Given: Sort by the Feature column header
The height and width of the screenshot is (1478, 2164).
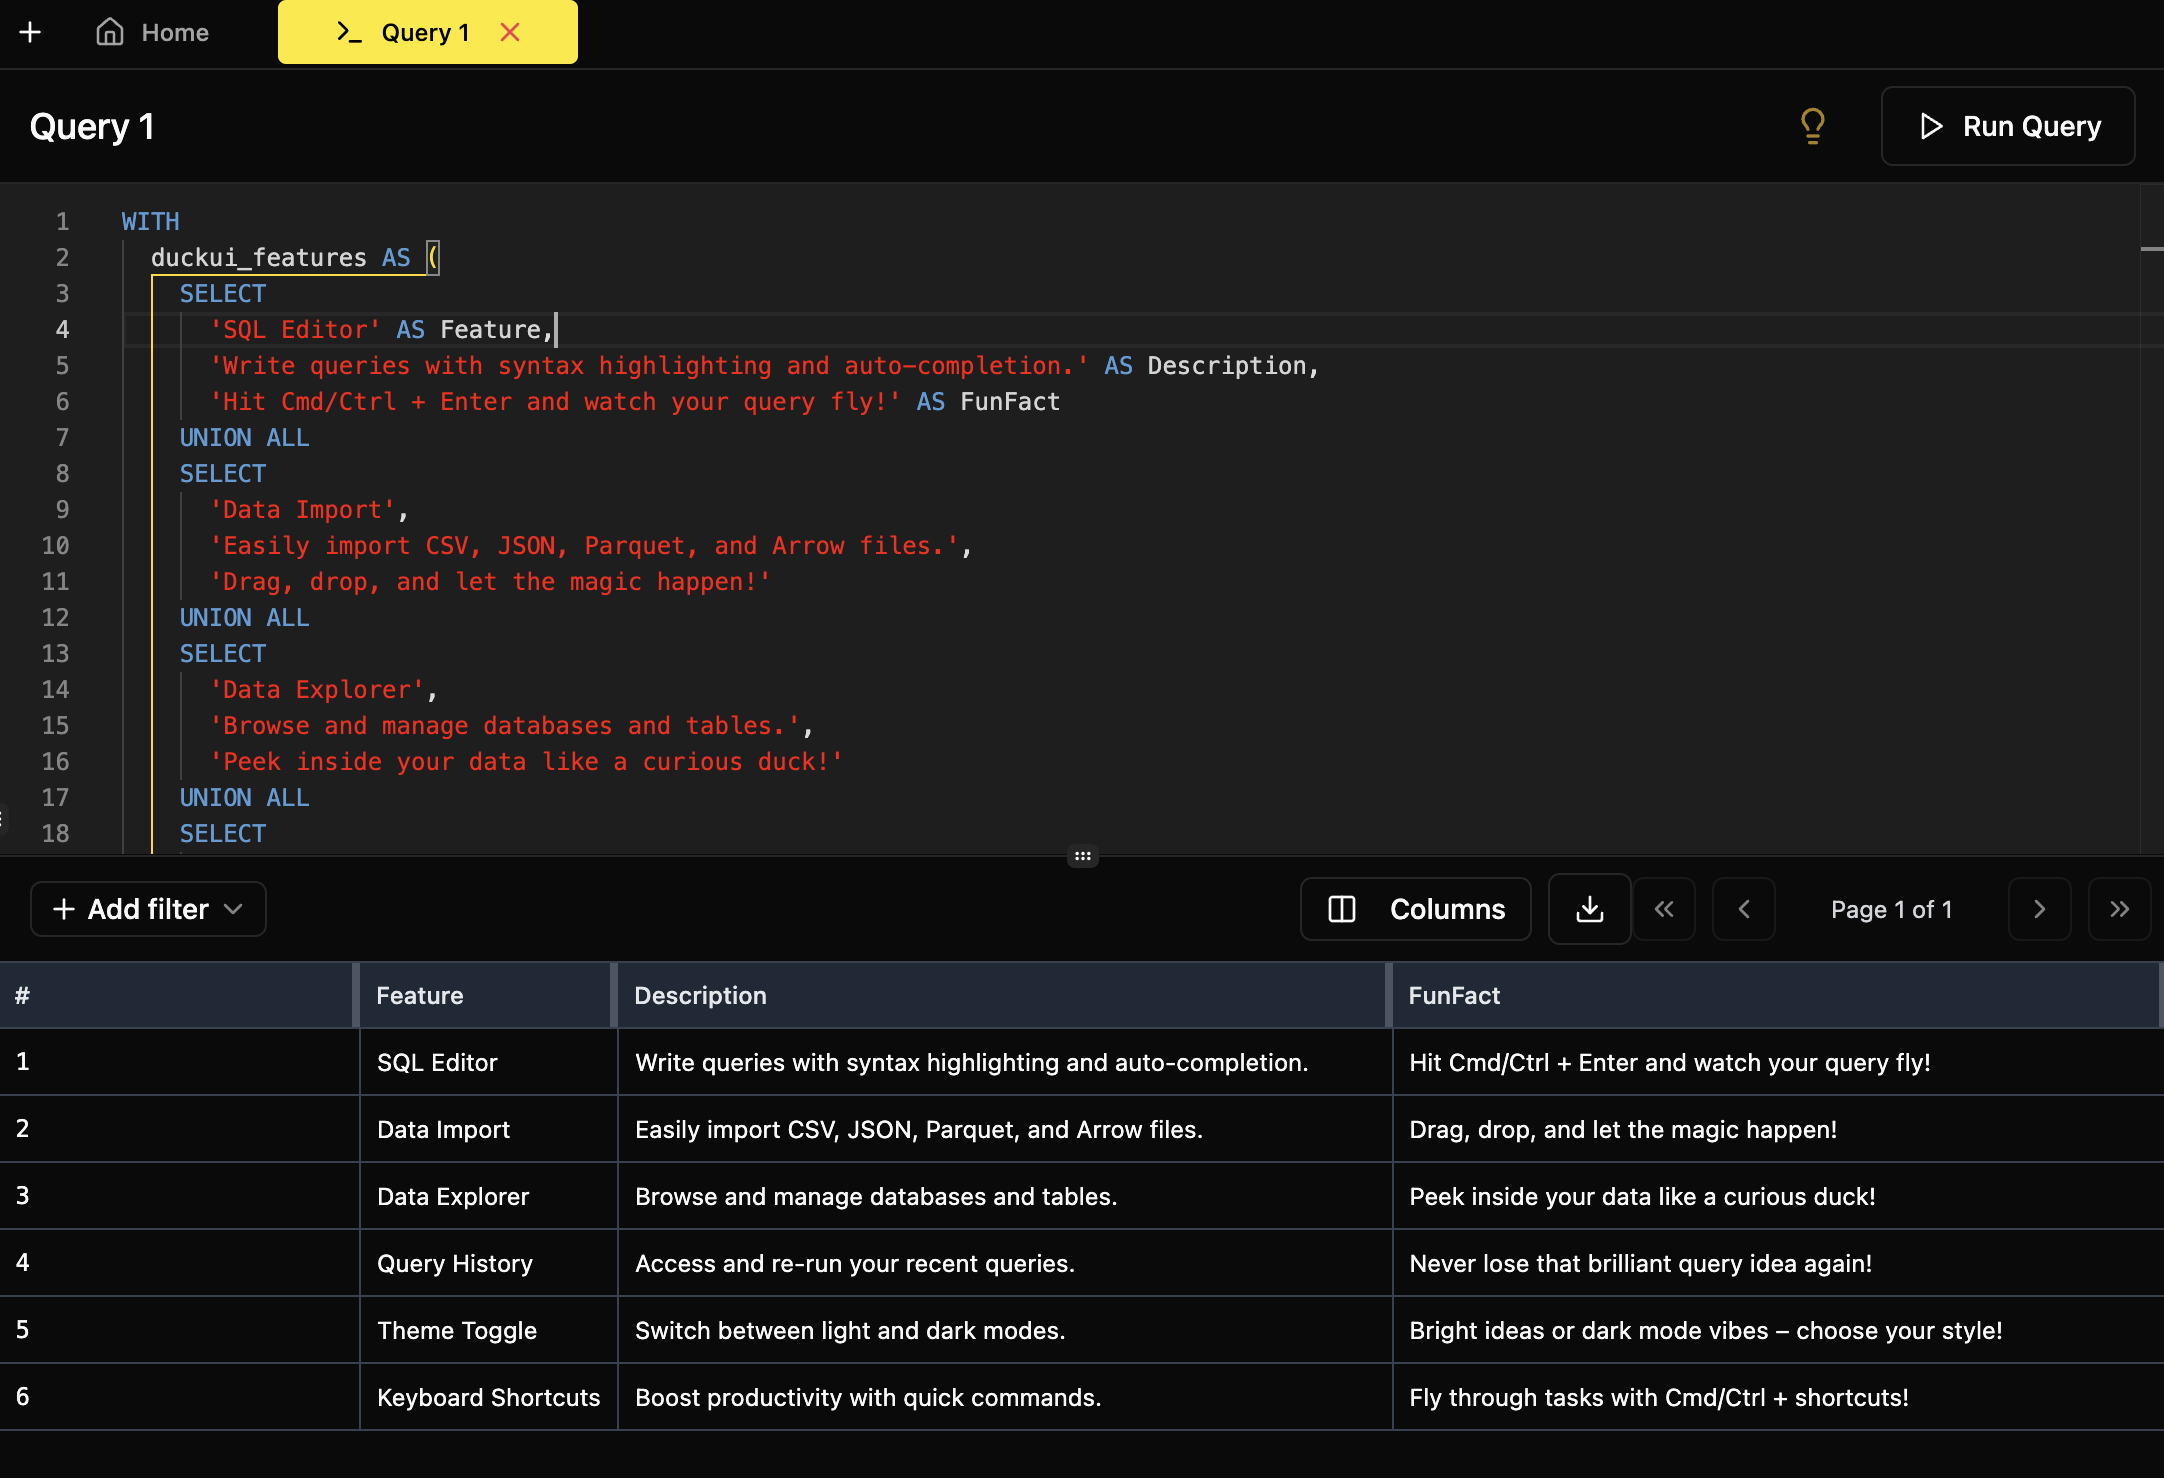Looking at the screenshot, I should point(486,995).
